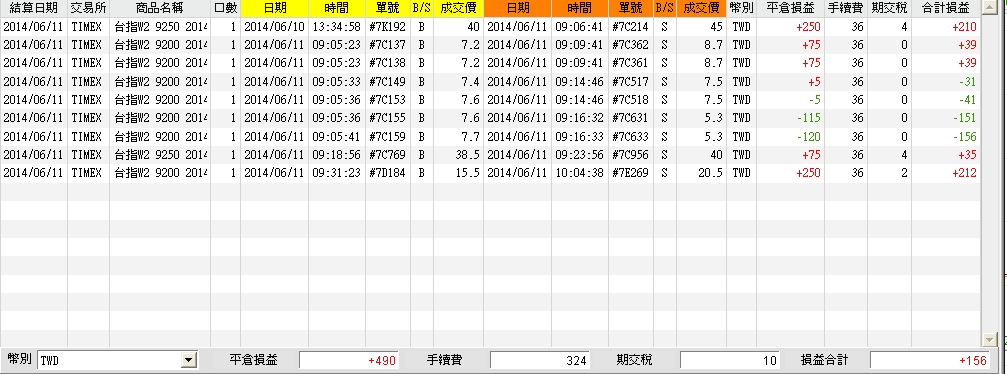The height and width of the screenshot is (374, 1007).
Task: Click sell order #7E269
Action: [x=630, y=172]
